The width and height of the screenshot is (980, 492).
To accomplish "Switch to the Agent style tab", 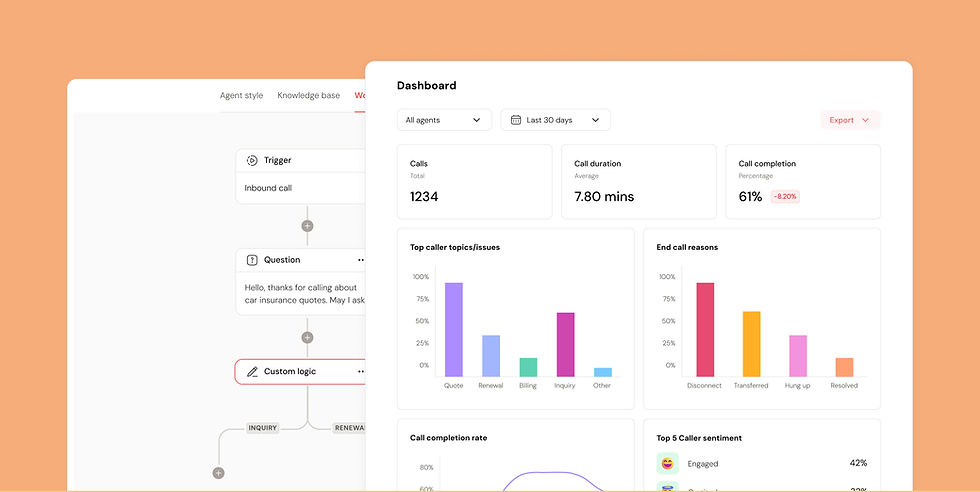I will click(x=241, y=96).
